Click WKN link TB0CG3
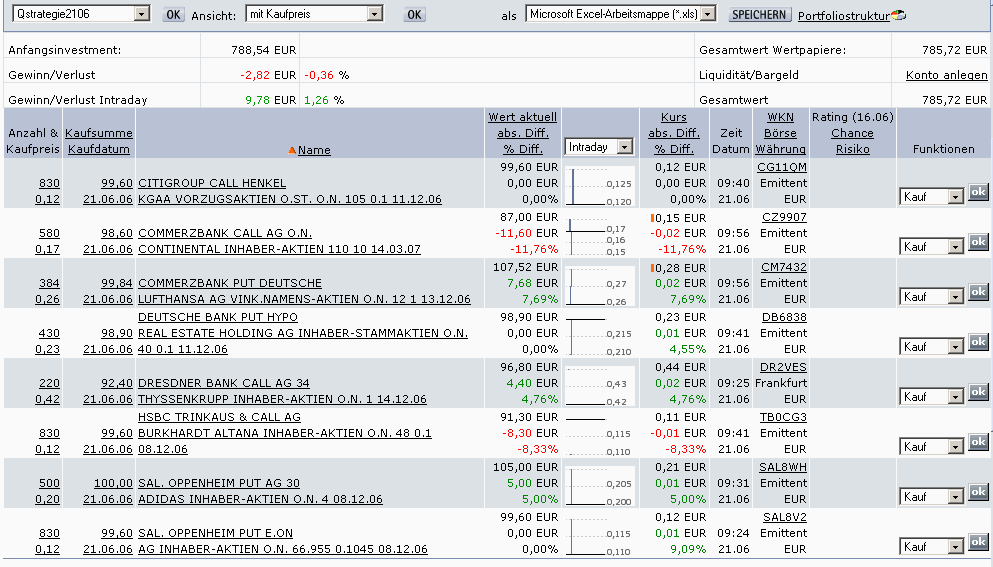993x567 pixels. [x=783, y=417]
